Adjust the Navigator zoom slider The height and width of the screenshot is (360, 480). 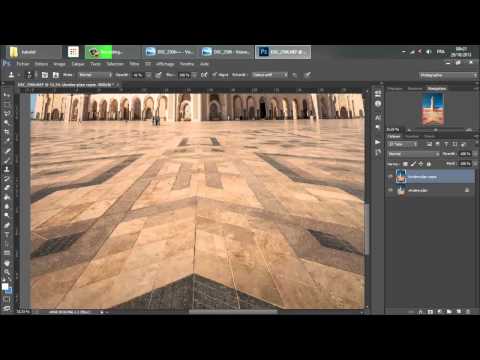tap(435, 130)
